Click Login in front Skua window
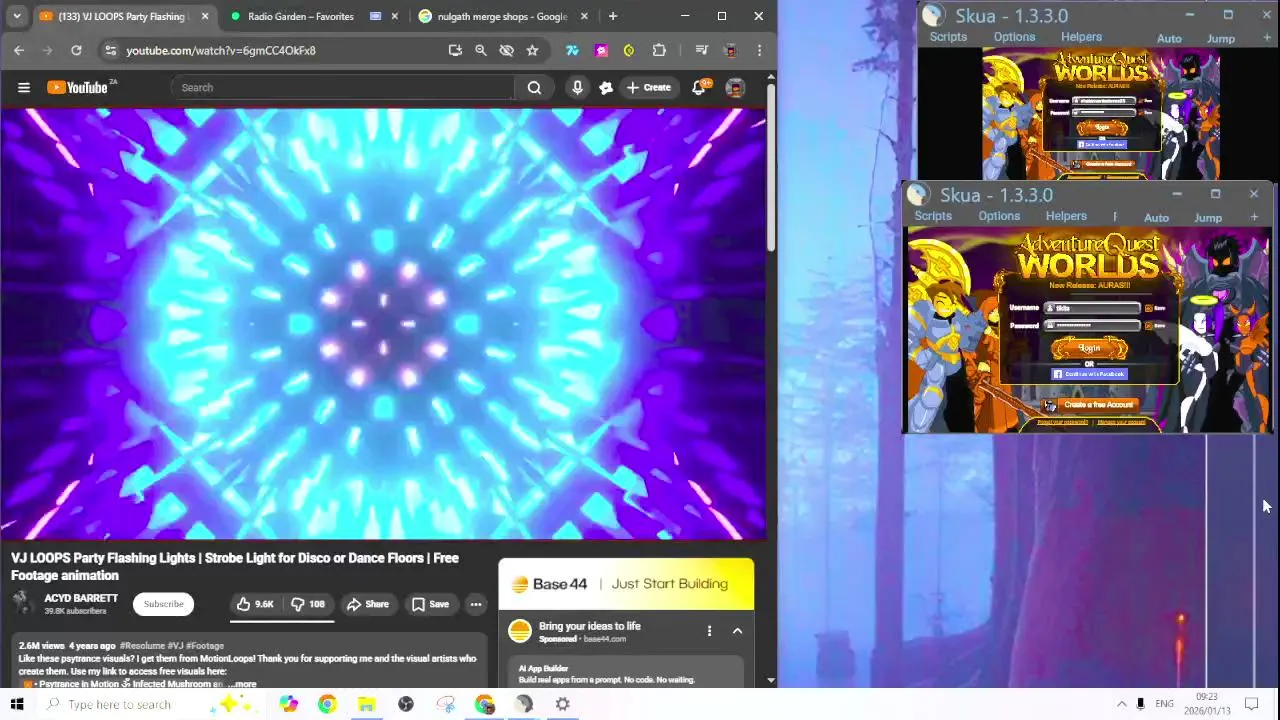The width and height of the screenshot is (1280, 720). (1089, 348)
